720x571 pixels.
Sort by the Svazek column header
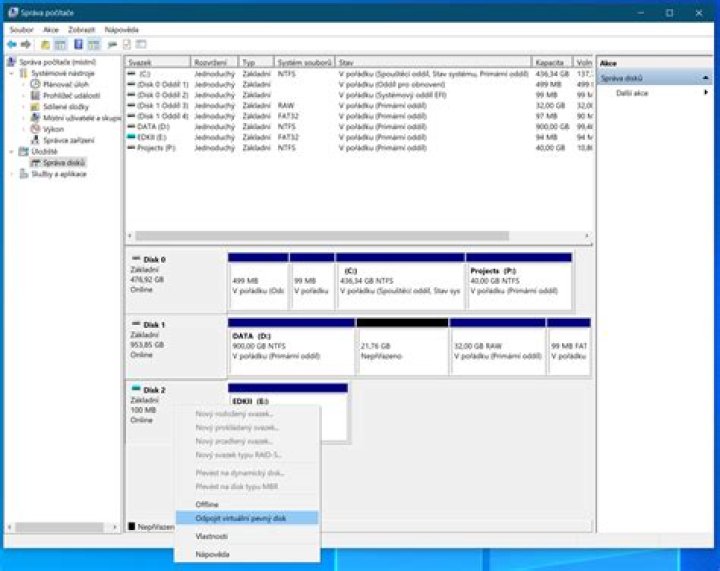click(158, 62)
